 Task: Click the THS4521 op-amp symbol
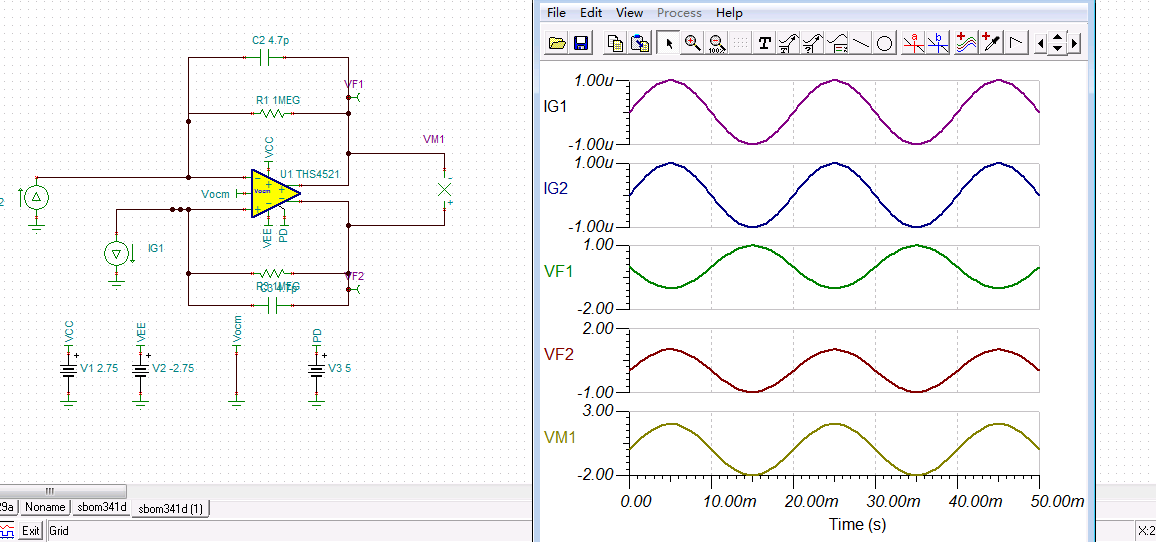coord(272,192)
